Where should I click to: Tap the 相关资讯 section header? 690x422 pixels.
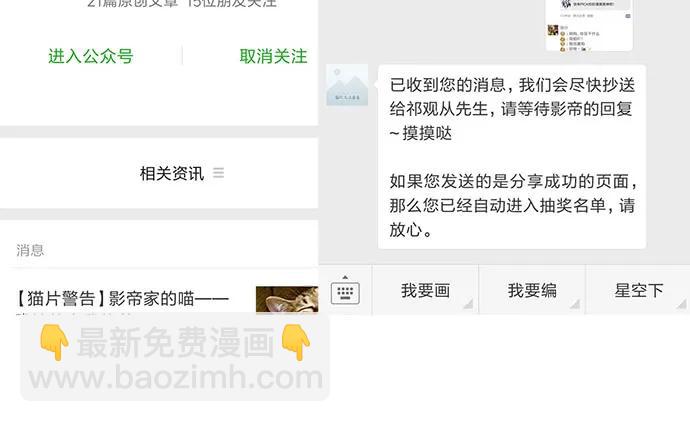[172, 173]
